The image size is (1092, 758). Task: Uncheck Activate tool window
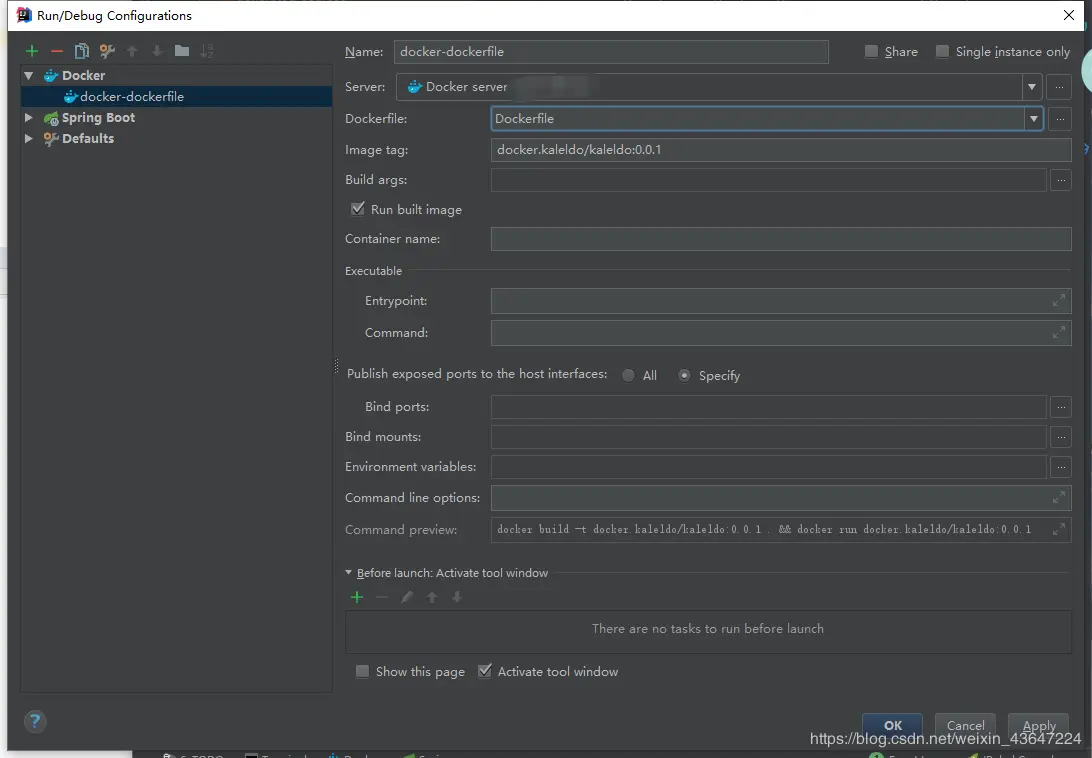click(485, 672)
